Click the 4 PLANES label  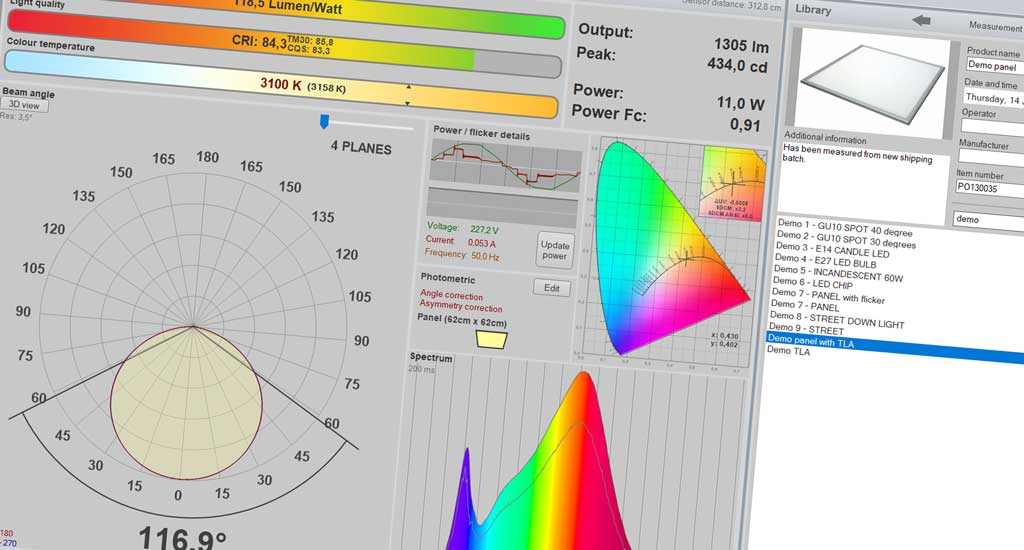pos(361,148)
